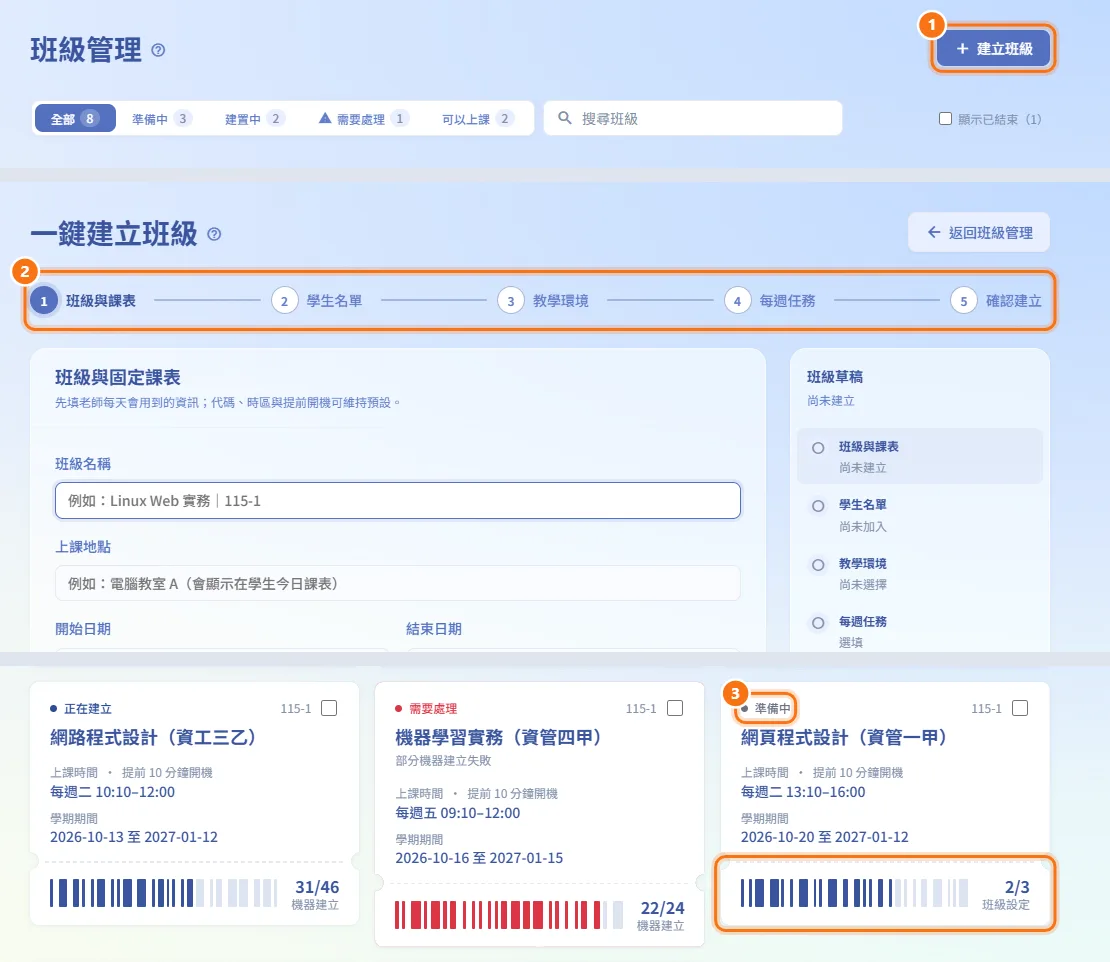Click the back arrow in 返回班級管理
The width and height of the screenshot is (1110, 962).
(x=934, y=232)
